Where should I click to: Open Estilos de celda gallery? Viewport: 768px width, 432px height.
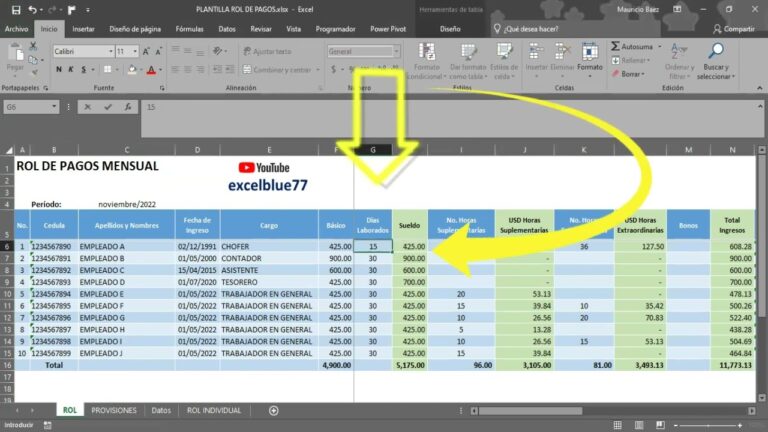(504, 61)
